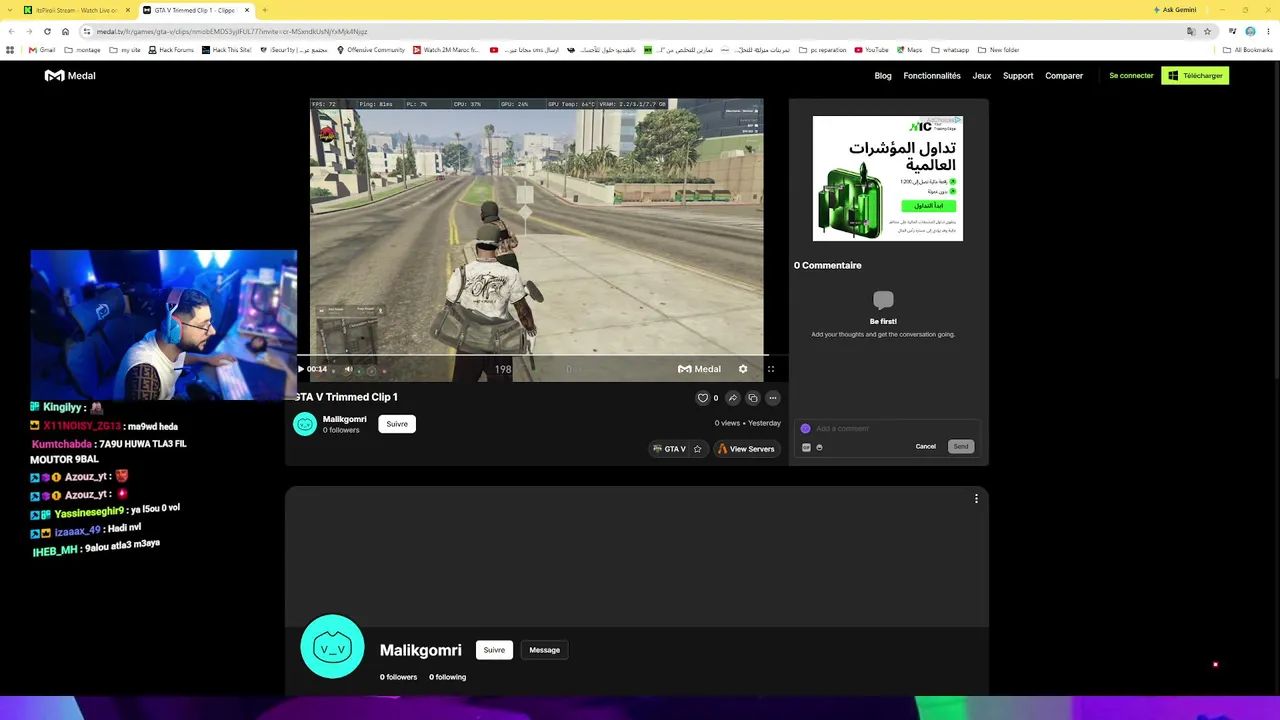Play the GTA V clip video
The image size is (1280, 720).
[301, 369]
